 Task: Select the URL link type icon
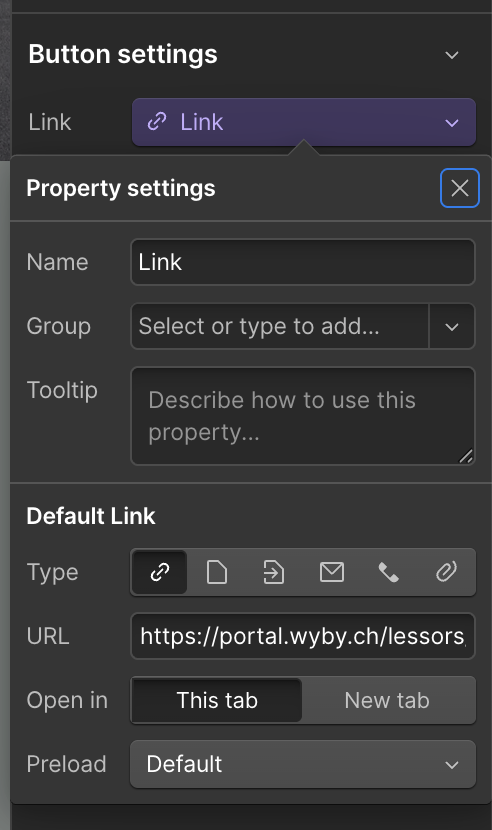click(x=159, y=572)
